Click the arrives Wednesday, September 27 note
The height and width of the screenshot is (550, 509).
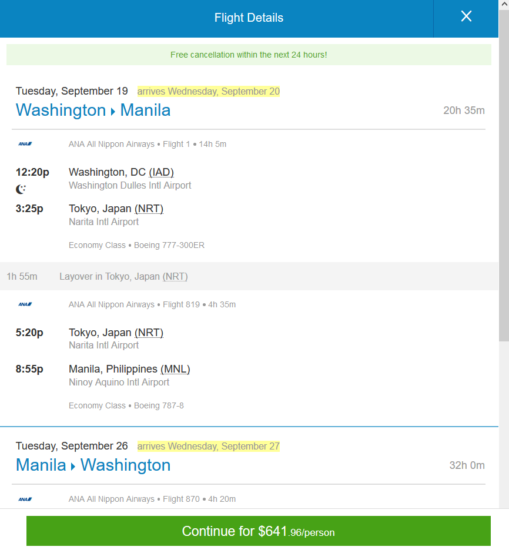[209, 446]
